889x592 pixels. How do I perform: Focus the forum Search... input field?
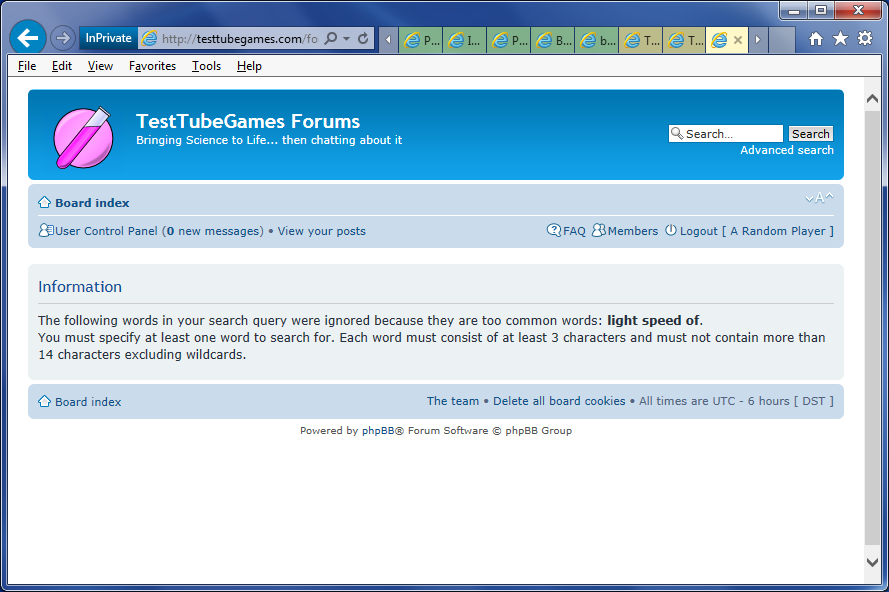[726, 134]
